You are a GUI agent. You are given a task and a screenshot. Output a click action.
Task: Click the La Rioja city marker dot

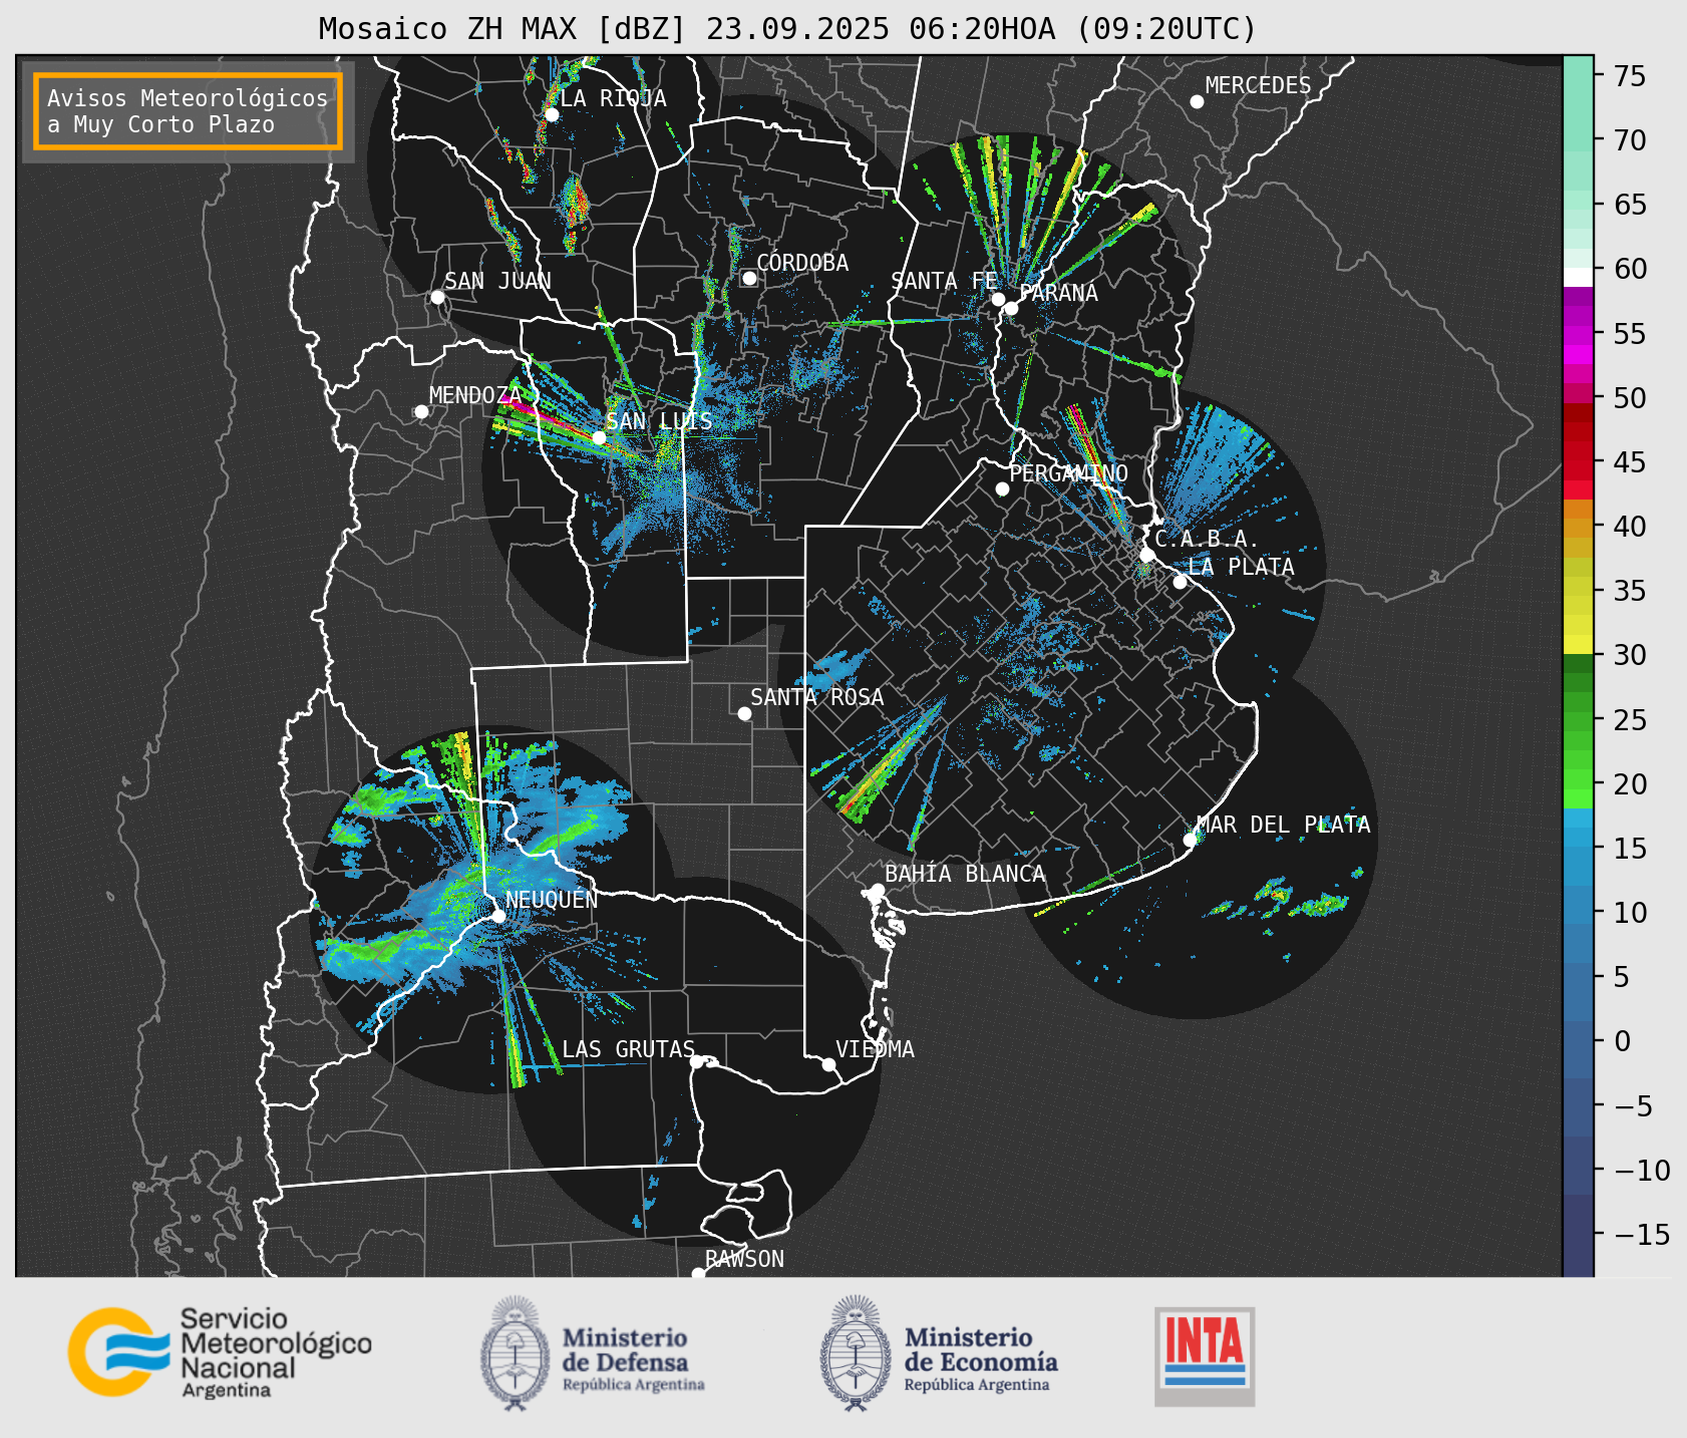(551, 115)
